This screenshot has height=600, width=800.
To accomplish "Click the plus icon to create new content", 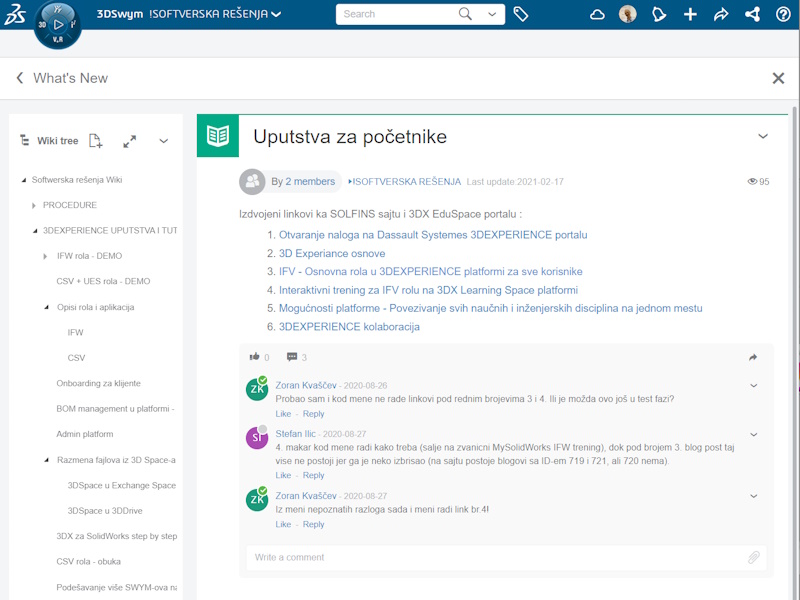I will 690,15.
